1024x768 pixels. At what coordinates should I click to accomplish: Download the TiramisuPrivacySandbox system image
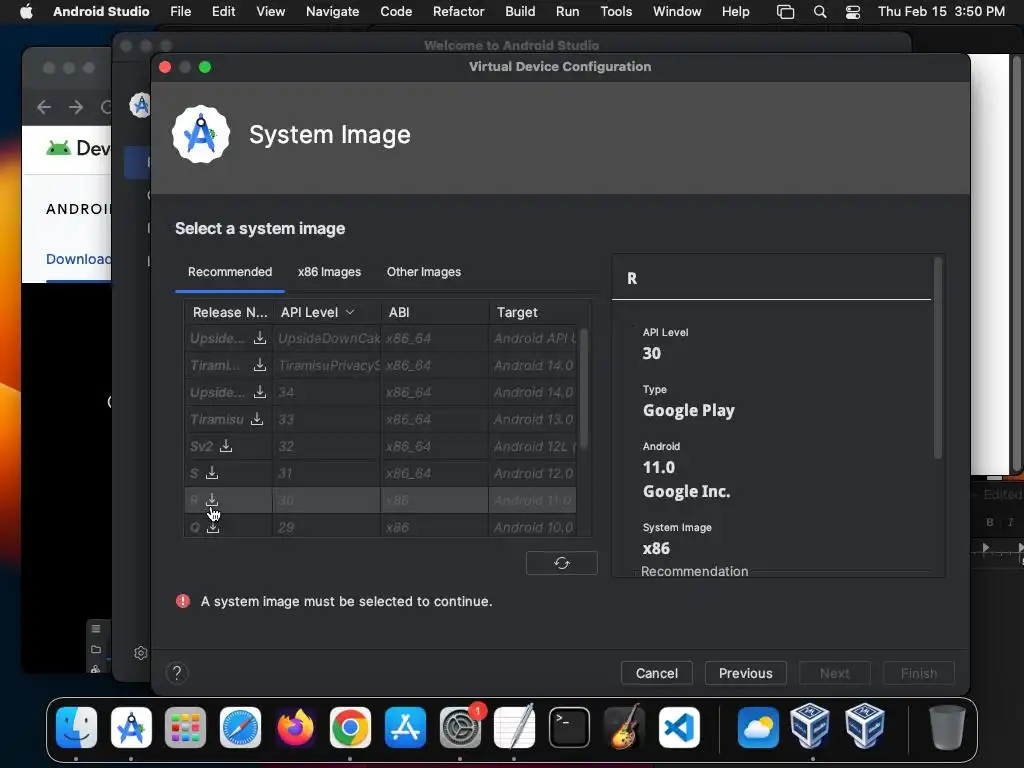pyautogui.click(x=260, y=364)
